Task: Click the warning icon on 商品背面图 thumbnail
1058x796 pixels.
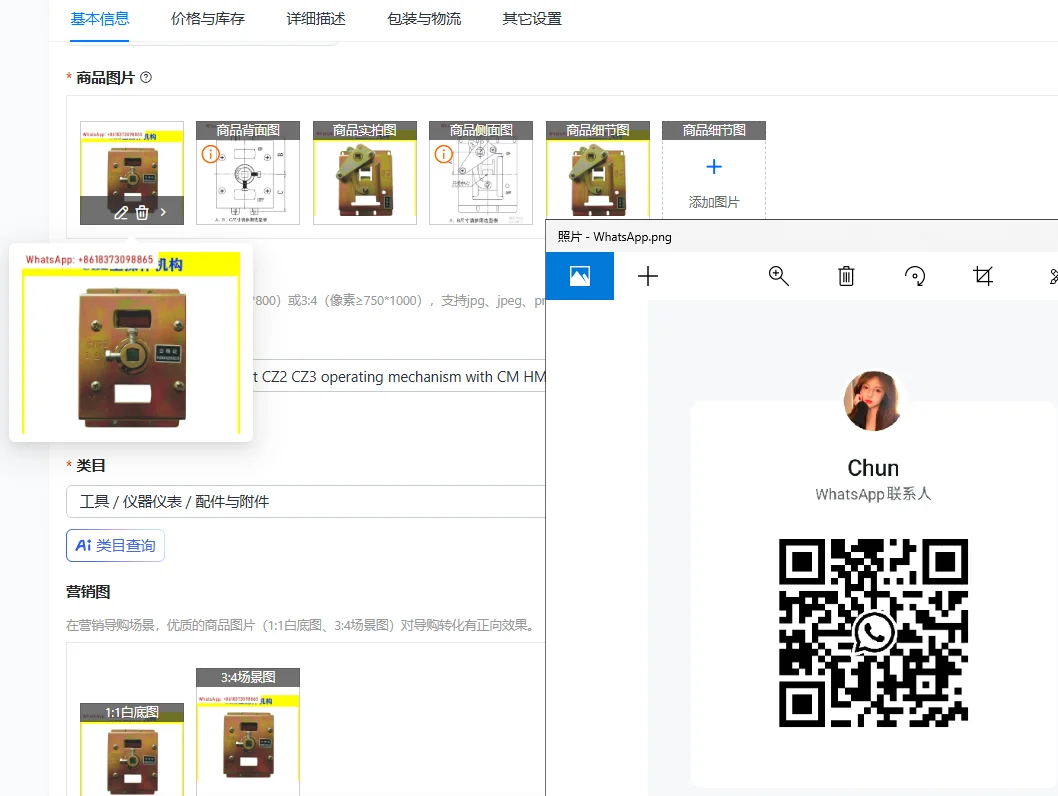Action: [210, 154]
